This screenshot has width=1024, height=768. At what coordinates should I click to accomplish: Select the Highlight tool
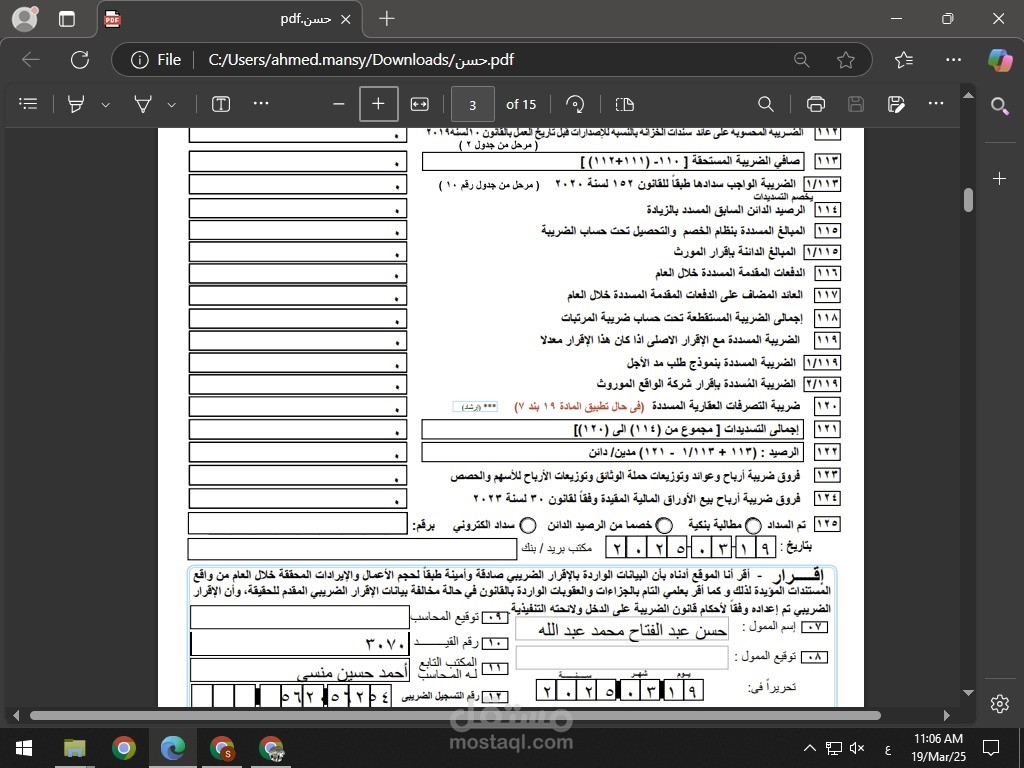[x=76, y=104]
